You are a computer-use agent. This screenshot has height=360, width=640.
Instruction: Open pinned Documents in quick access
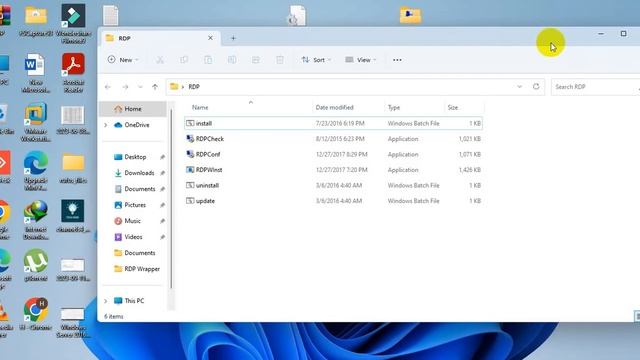[140, 189]
